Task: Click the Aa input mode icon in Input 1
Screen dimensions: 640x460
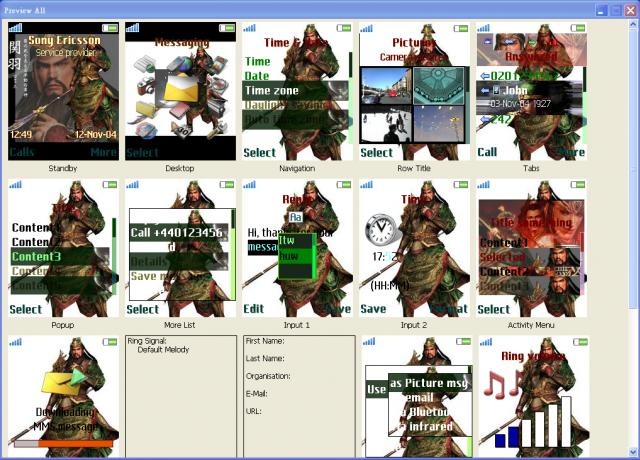Action: point(296,217)
